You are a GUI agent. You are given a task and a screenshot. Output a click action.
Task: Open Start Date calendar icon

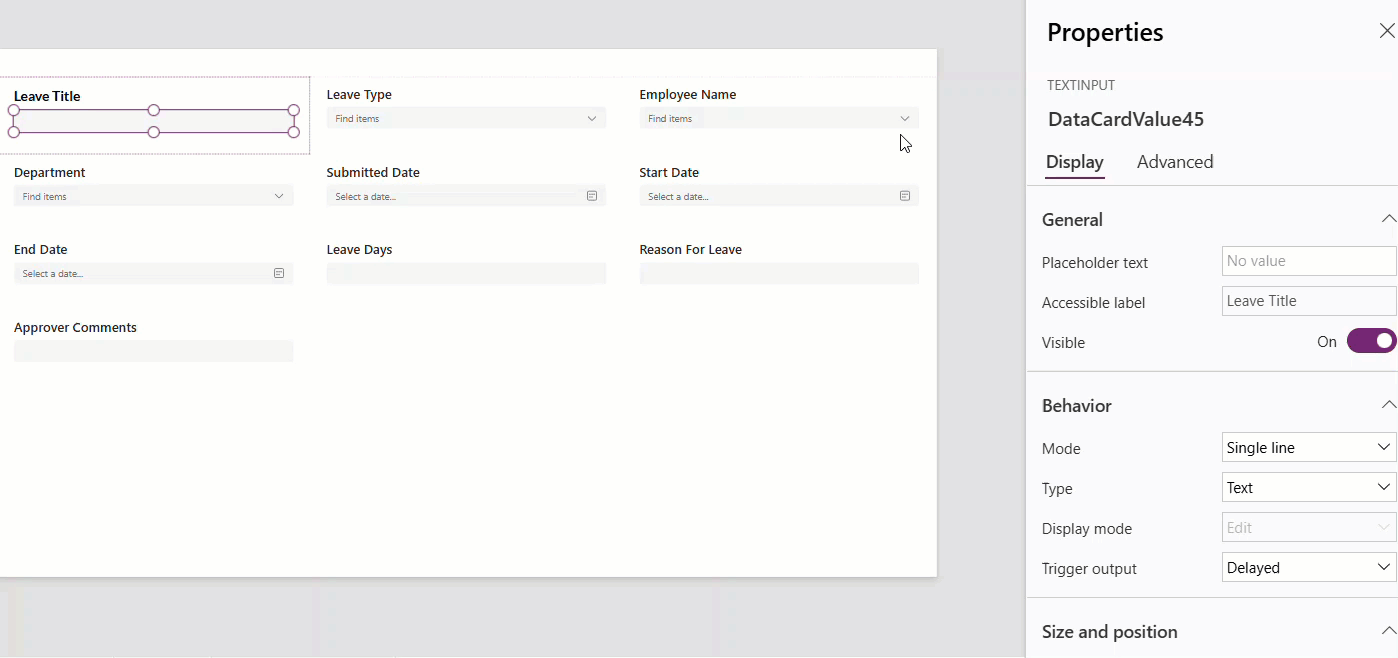pyautogui.click(x=905, y=196)
